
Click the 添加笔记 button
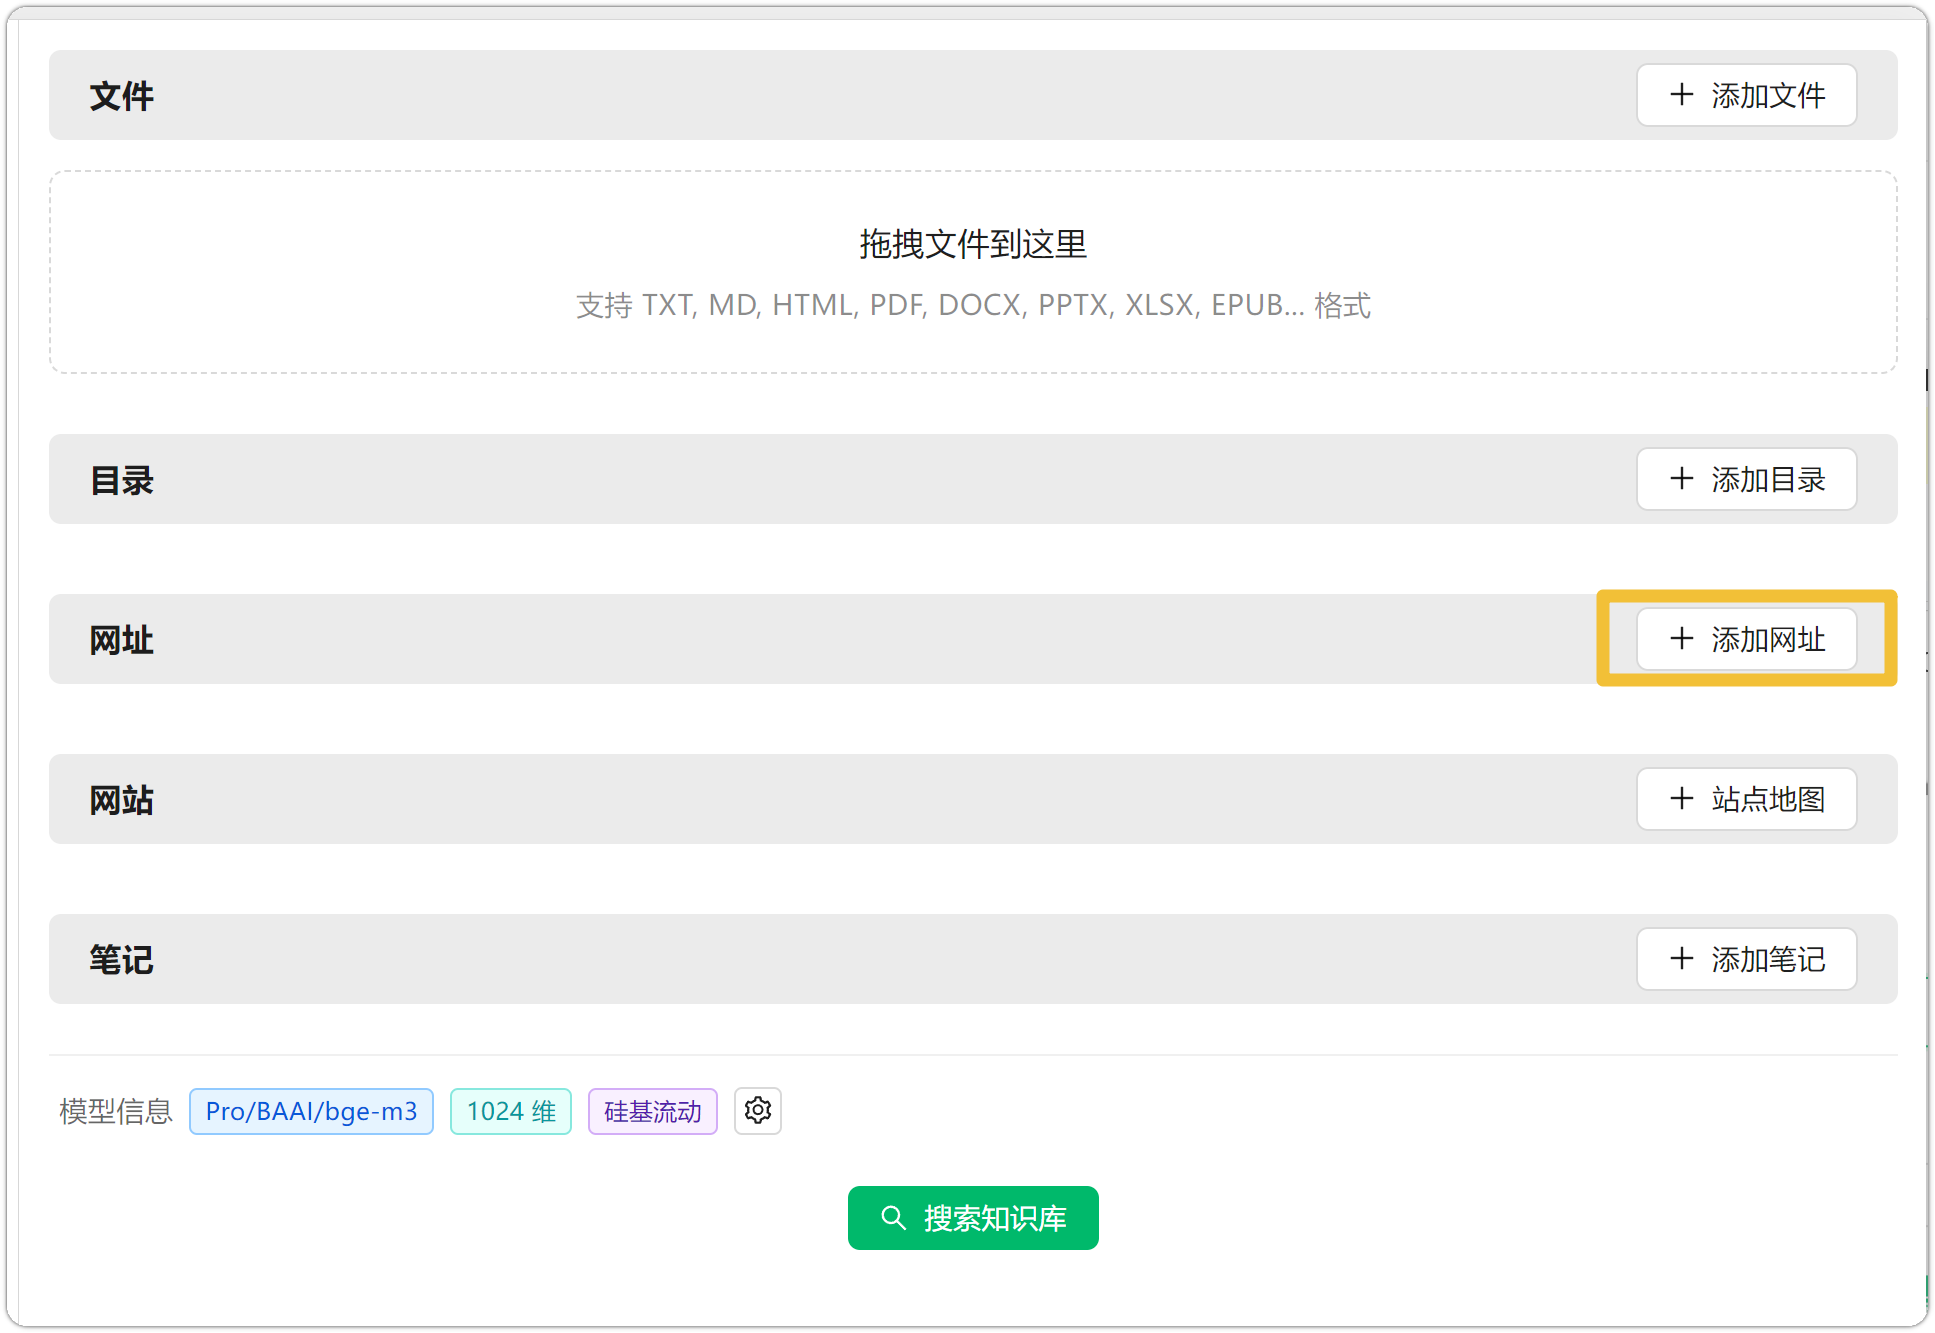[x=1746, y=960]
